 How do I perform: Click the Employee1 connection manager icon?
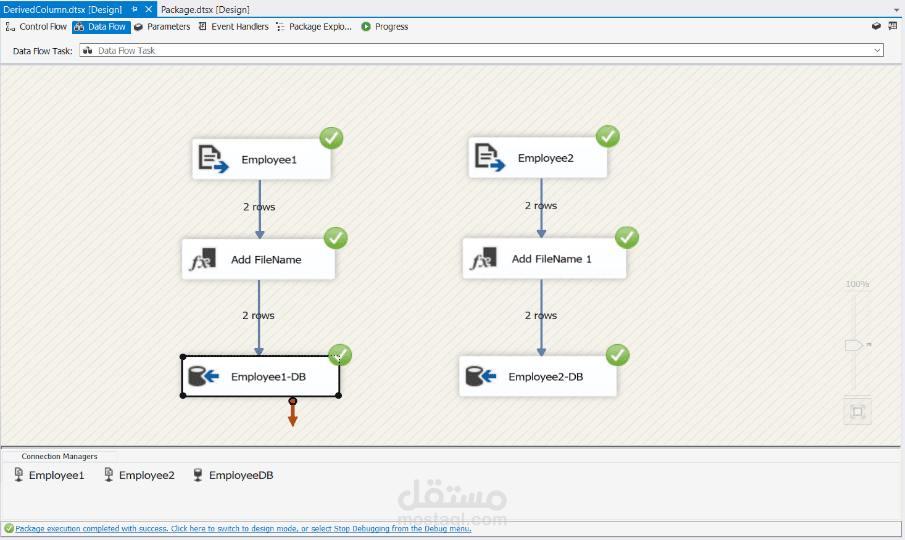pos(18,475)
